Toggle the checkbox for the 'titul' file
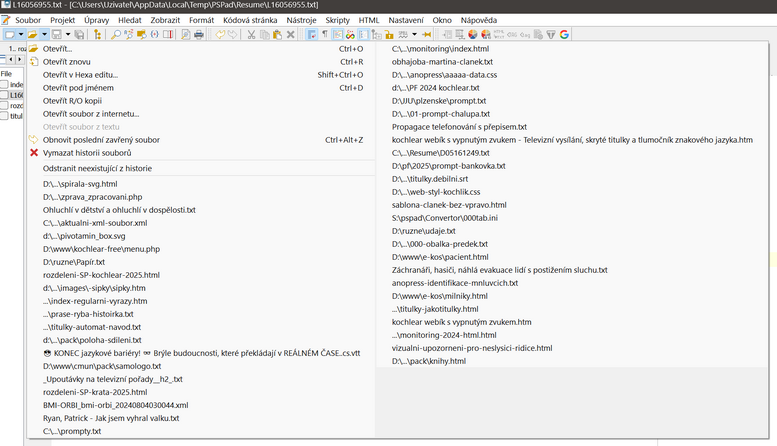Image resolution: width=777 pixels, height=446 pixels. pos(5,116)
